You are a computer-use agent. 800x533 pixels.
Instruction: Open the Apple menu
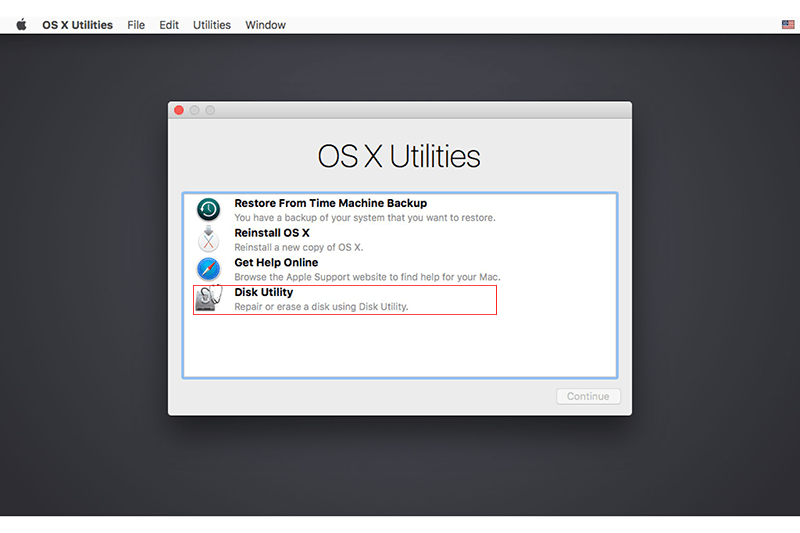[21, 25]
